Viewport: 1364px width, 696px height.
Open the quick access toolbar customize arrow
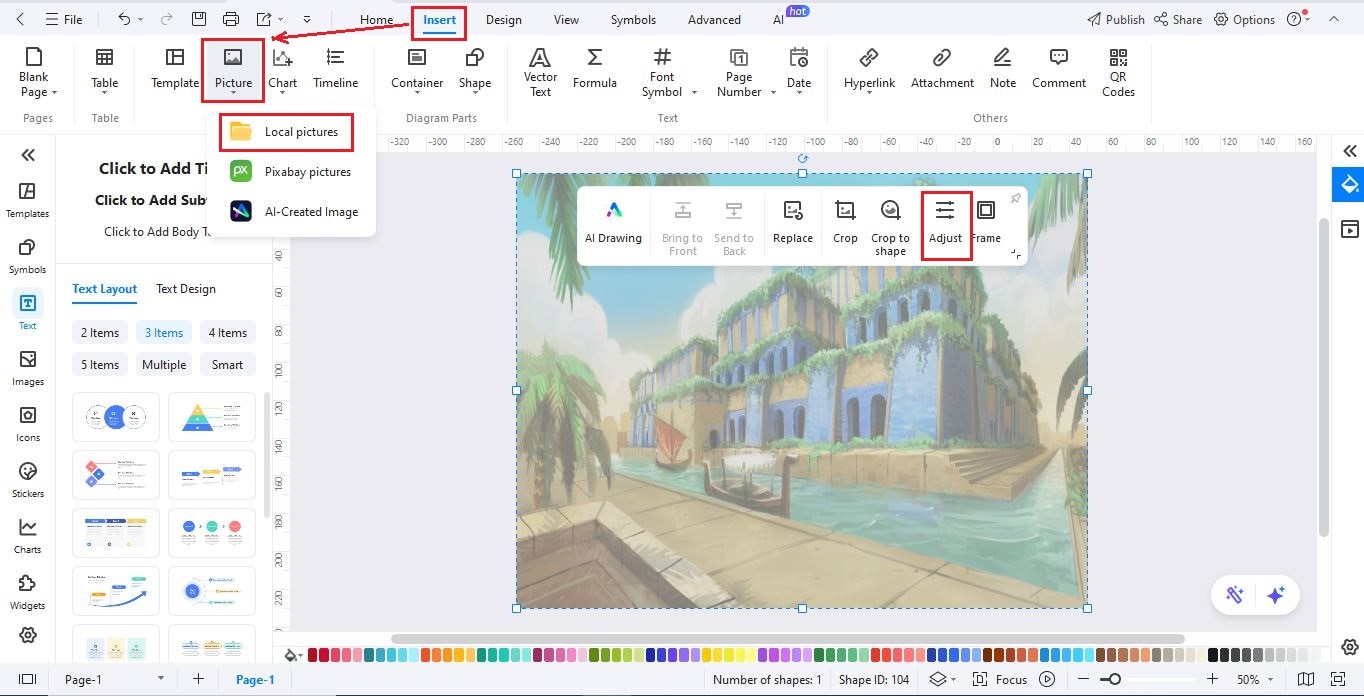[307, 20]
